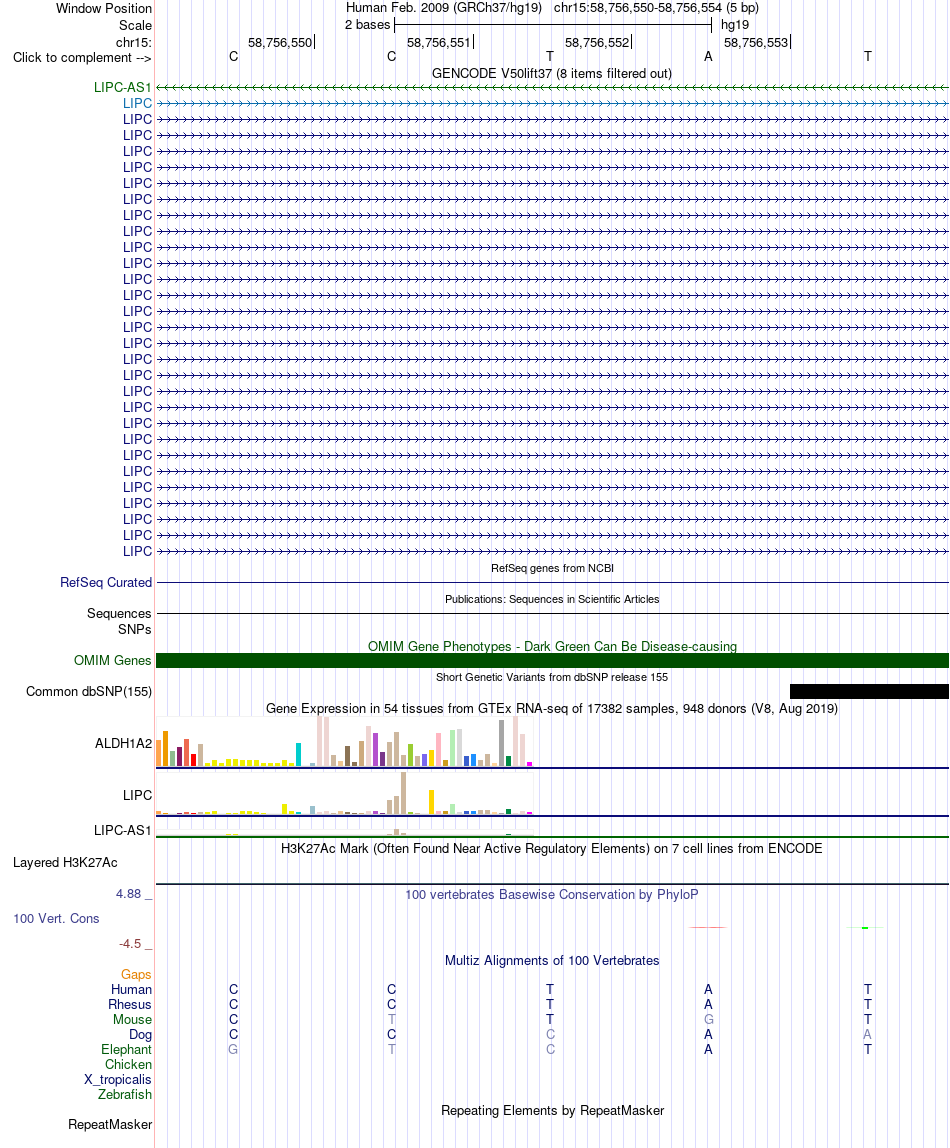Click the dark green OMIM gene bar
Image resolution: width=950 pixels, height=1148 pixels.
coord(553,660)
